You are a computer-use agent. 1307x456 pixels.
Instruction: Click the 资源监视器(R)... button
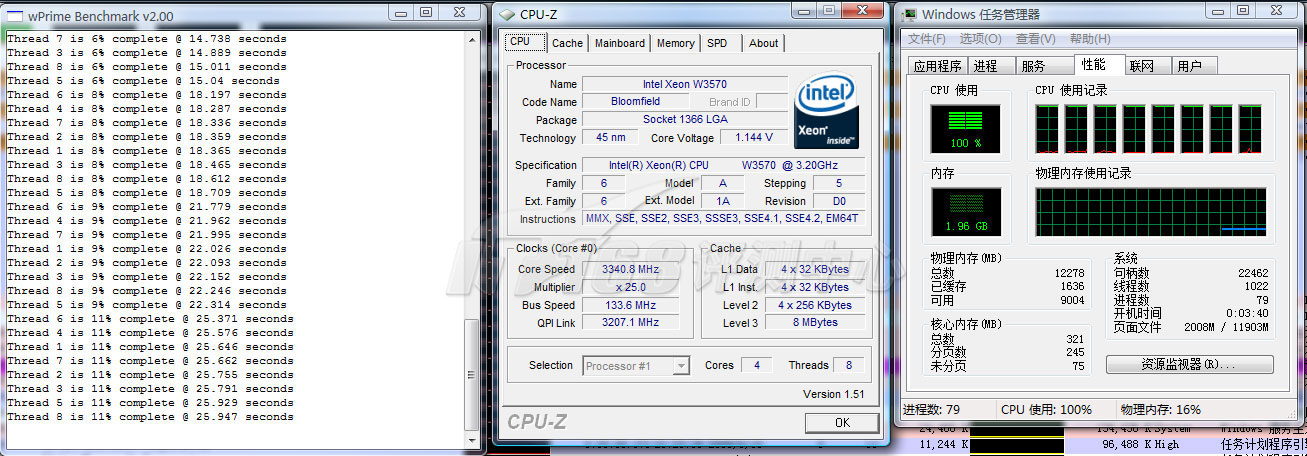pos(1189,365)
